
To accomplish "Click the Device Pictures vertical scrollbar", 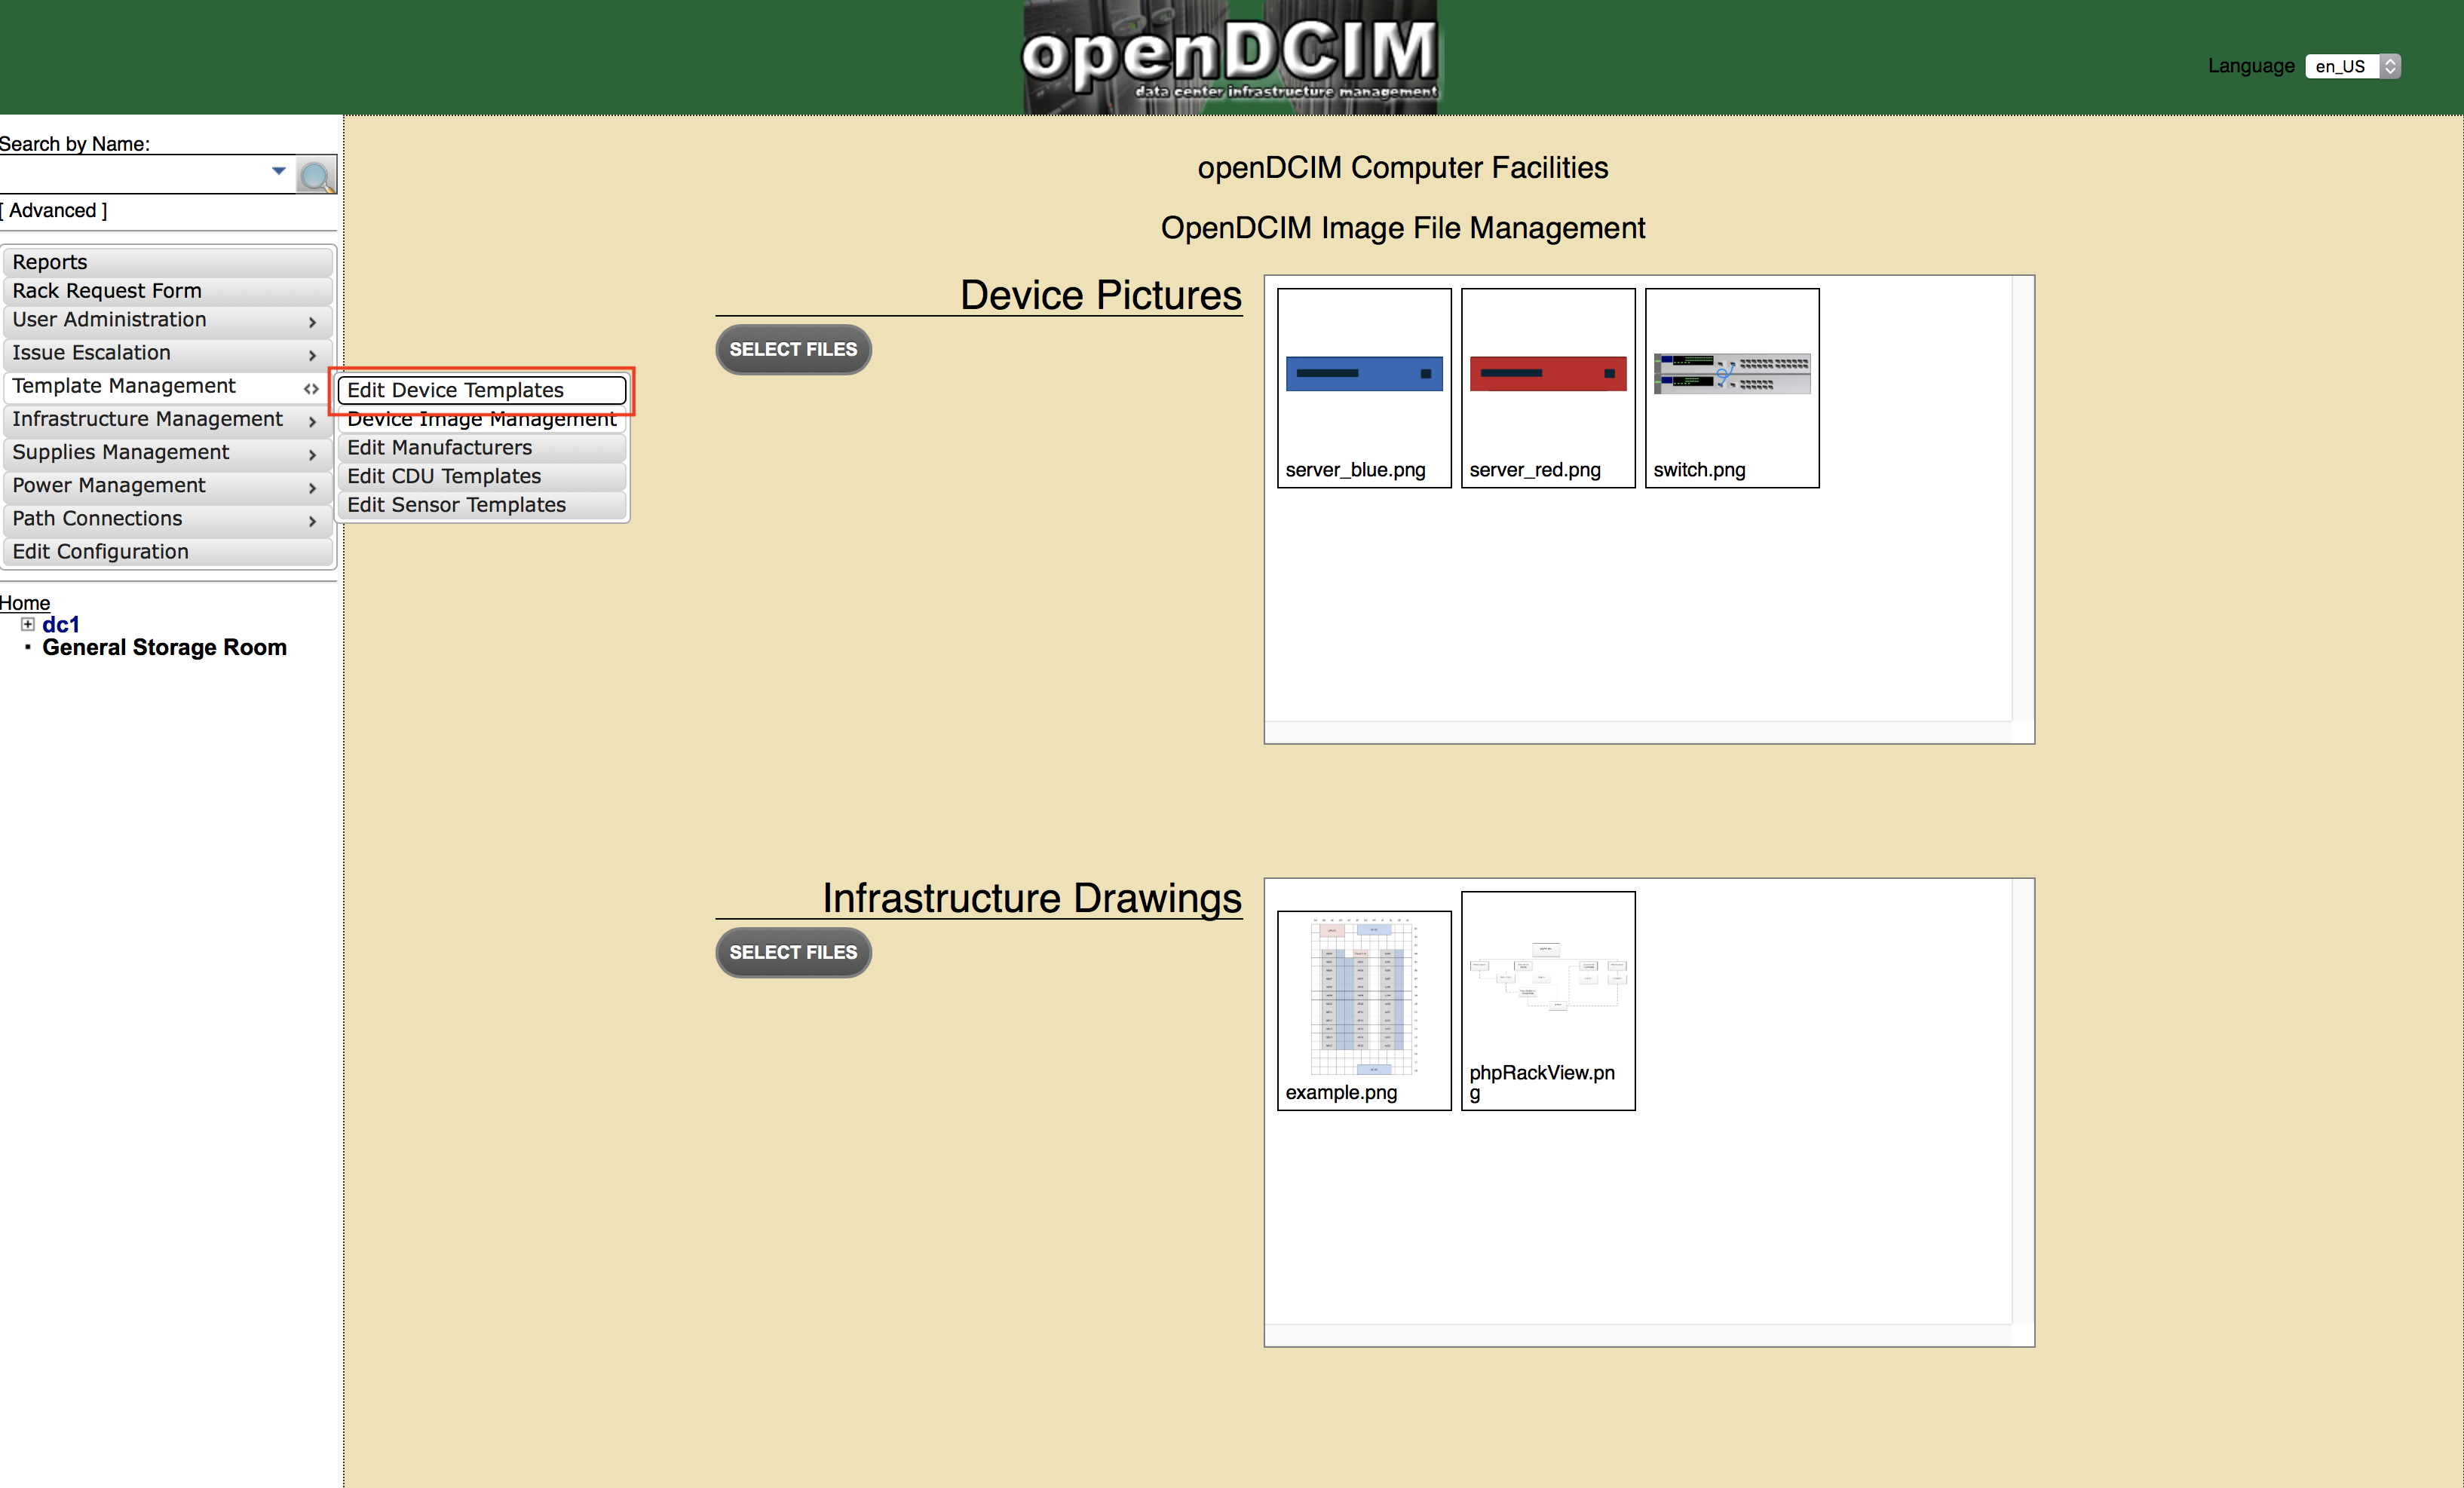I will pyautogui.click(x=2023, y=498).
